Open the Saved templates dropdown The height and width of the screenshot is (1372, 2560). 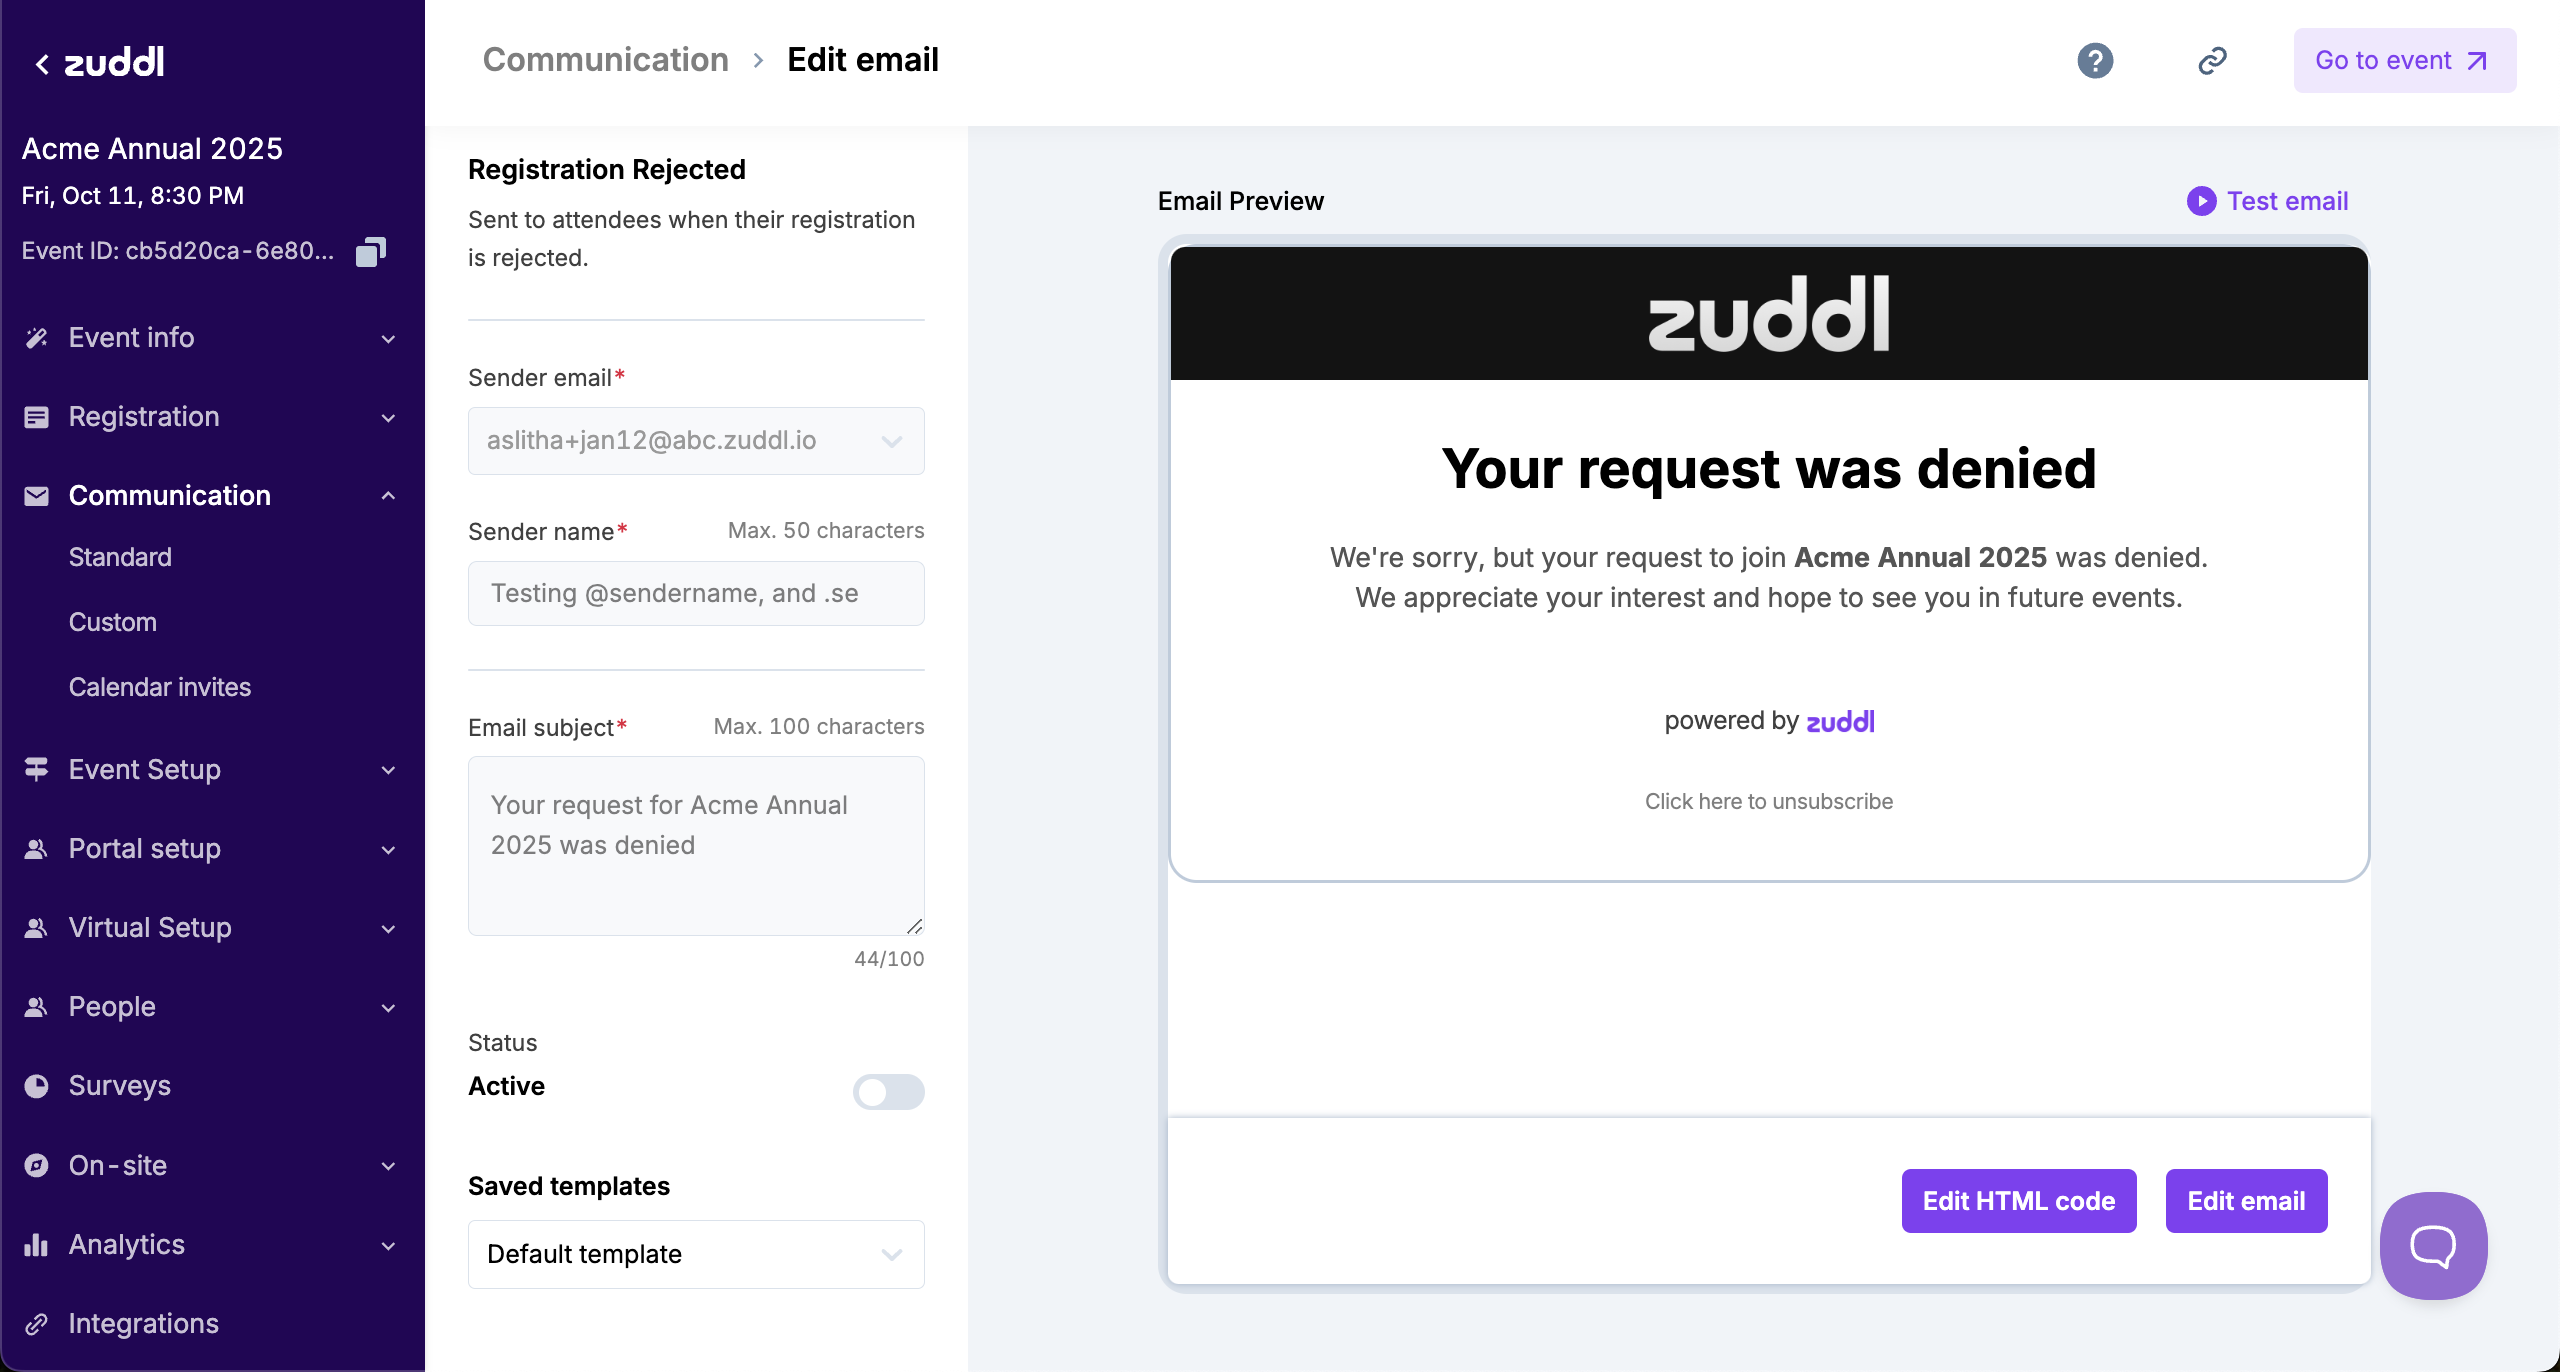(696, 1254)
